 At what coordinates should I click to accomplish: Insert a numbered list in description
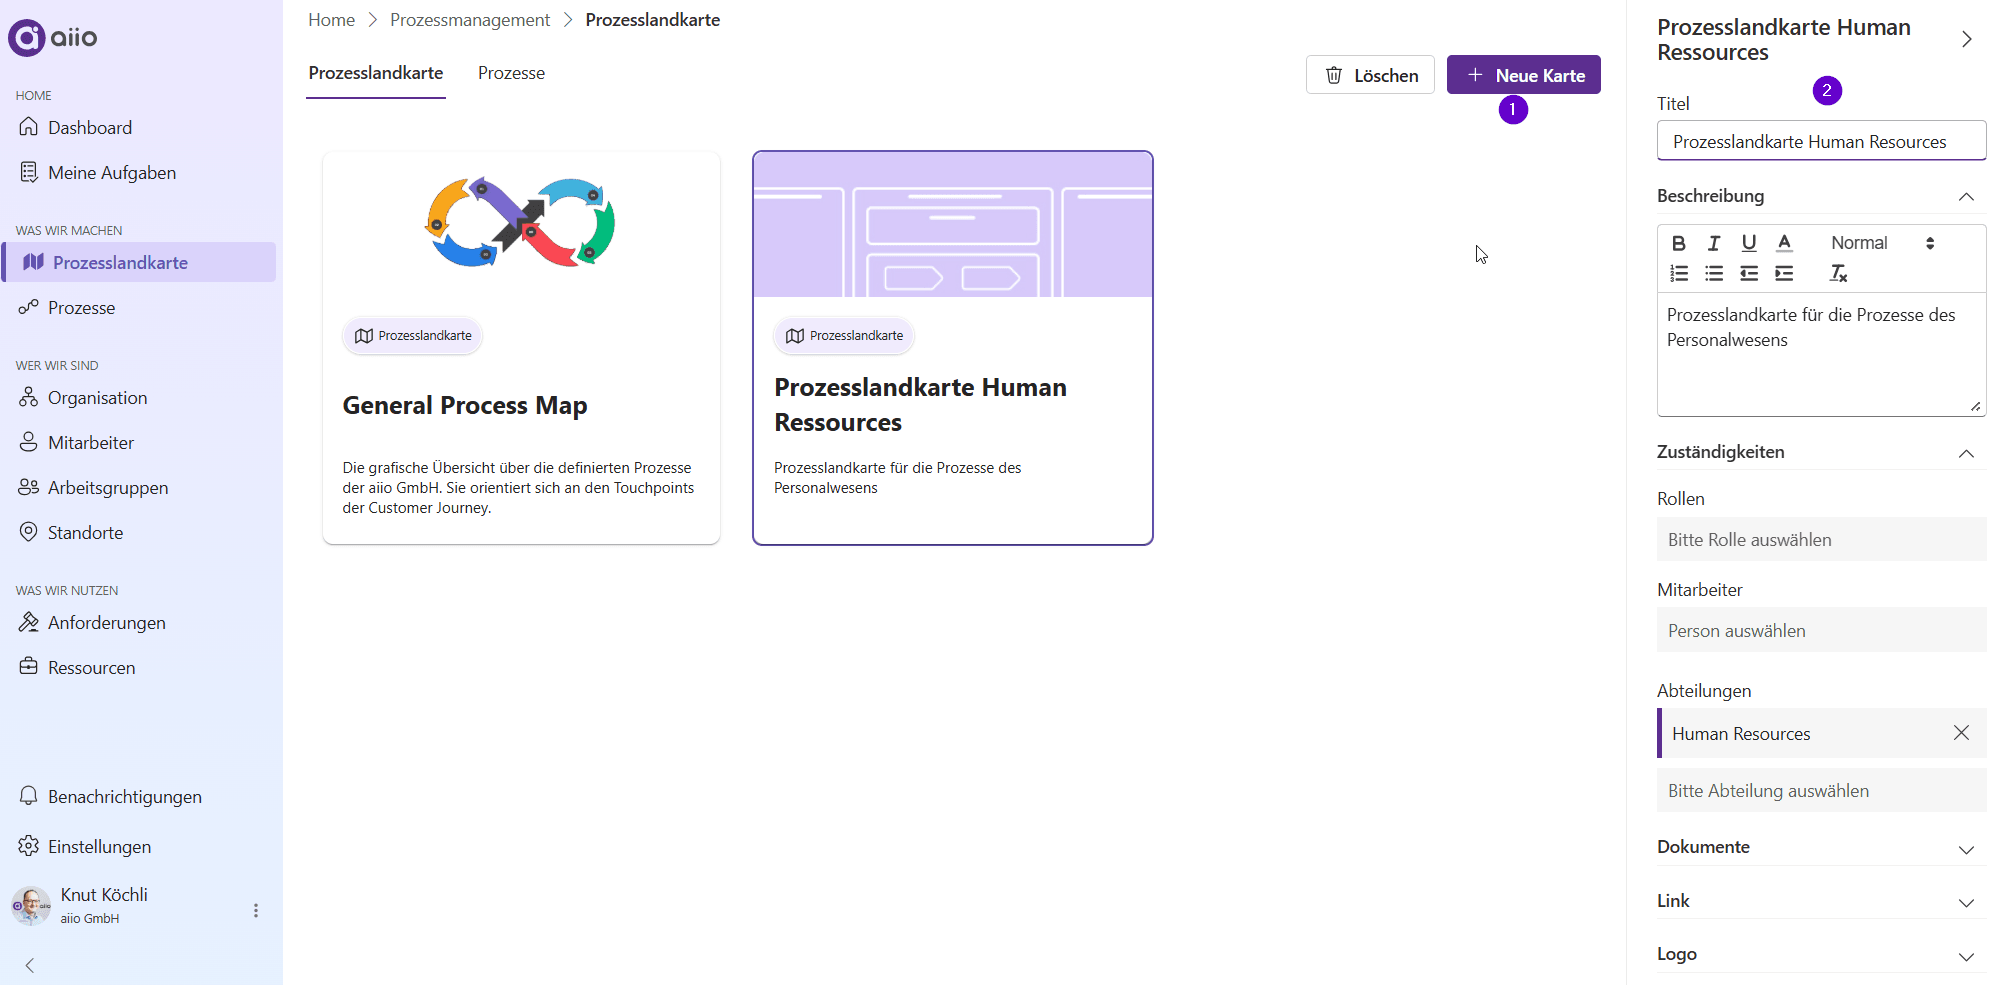[x=1679, y=273]
